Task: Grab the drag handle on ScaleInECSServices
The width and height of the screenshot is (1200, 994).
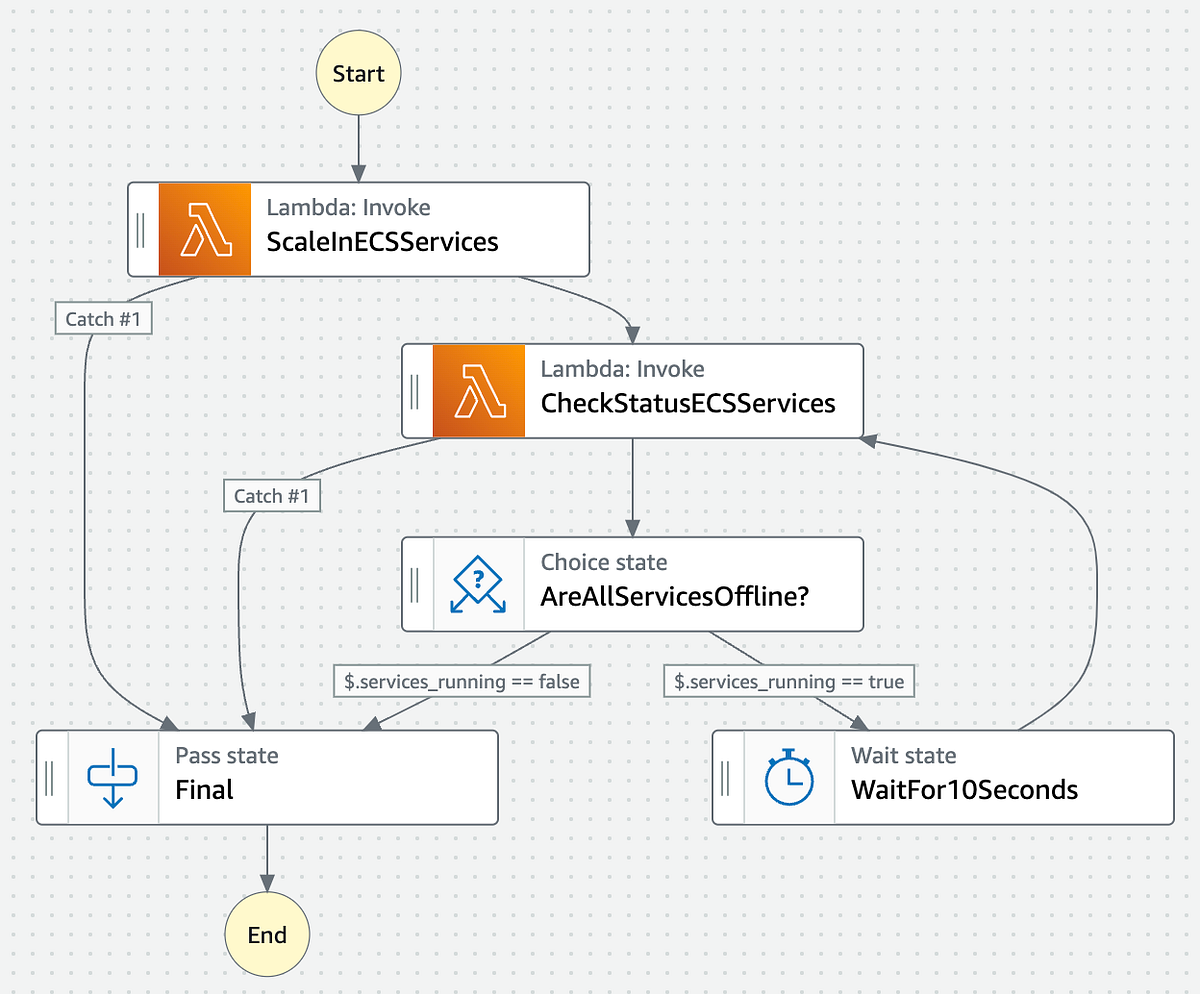Action: pyautogui.click(x=141, y=228)
